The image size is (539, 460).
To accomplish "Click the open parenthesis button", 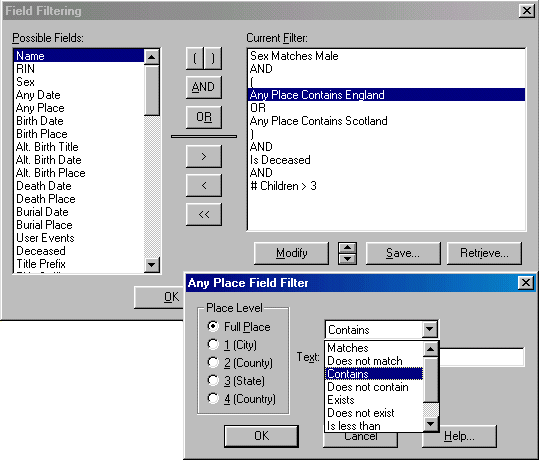I will (x=195, y=58).
